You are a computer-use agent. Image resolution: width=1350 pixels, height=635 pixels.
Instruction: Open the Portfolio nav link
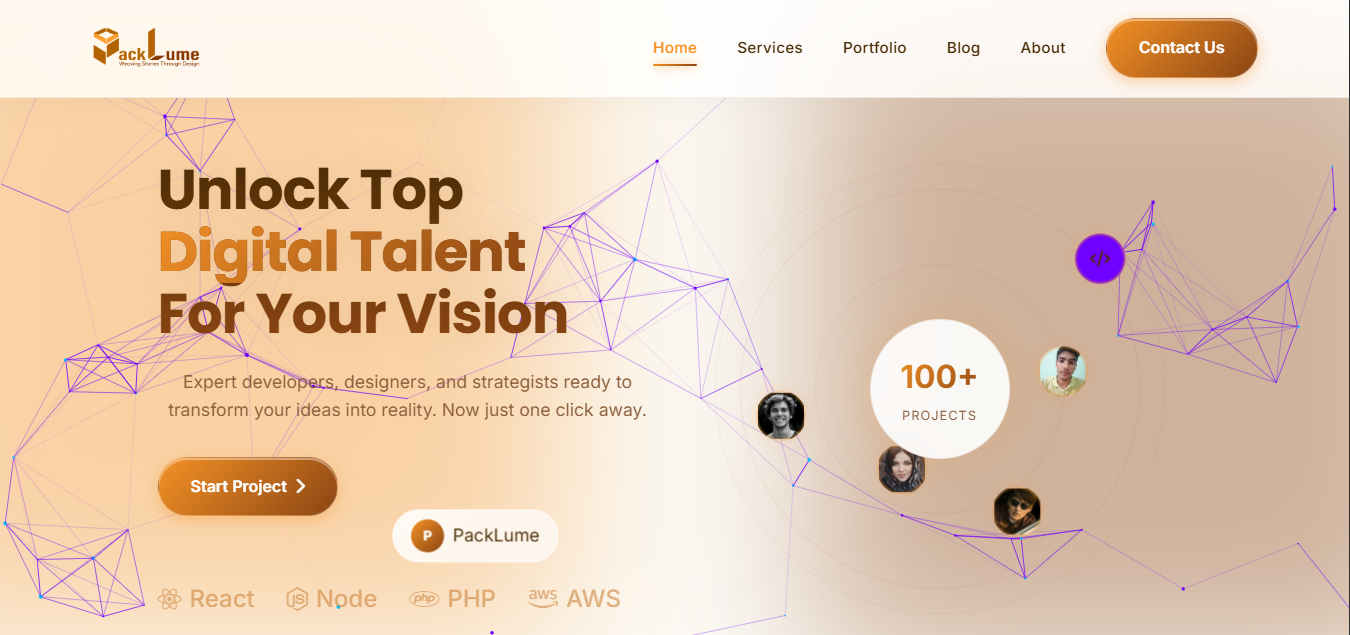875,48
